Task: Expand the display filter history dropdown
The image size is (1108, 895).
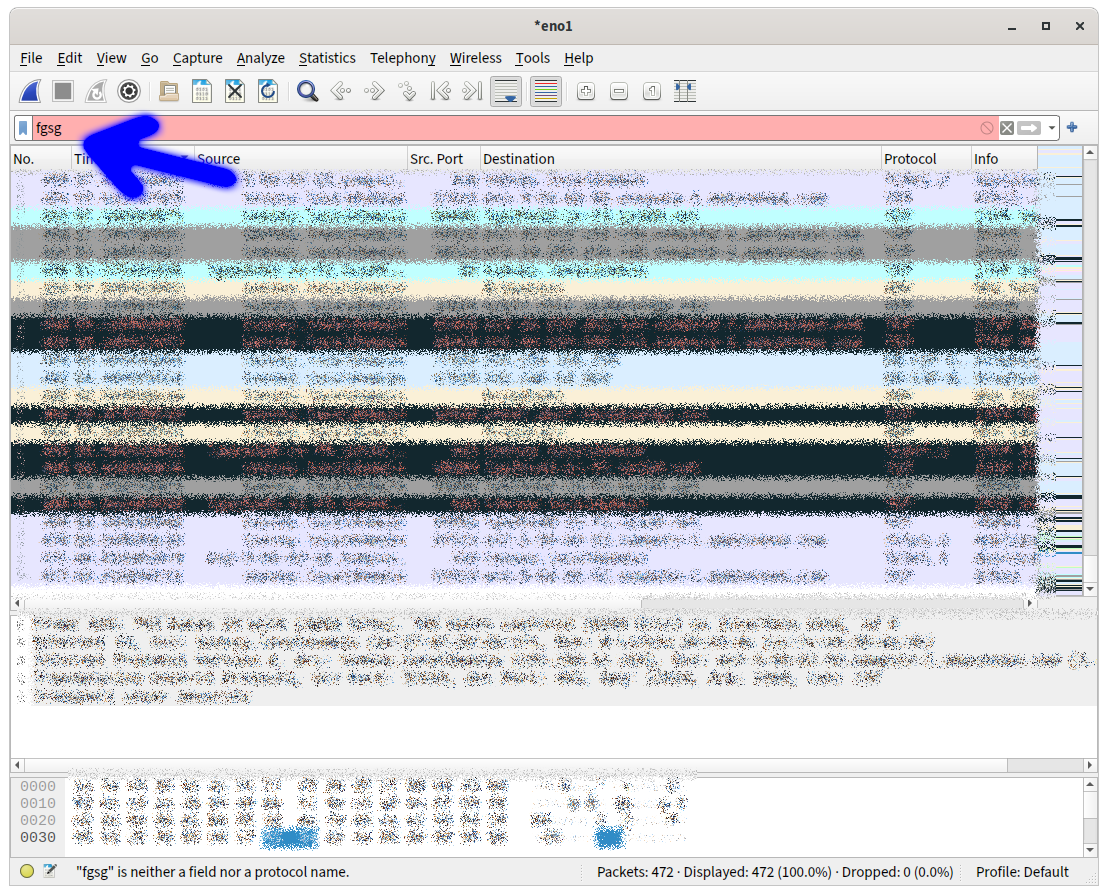Action: 1051,128
